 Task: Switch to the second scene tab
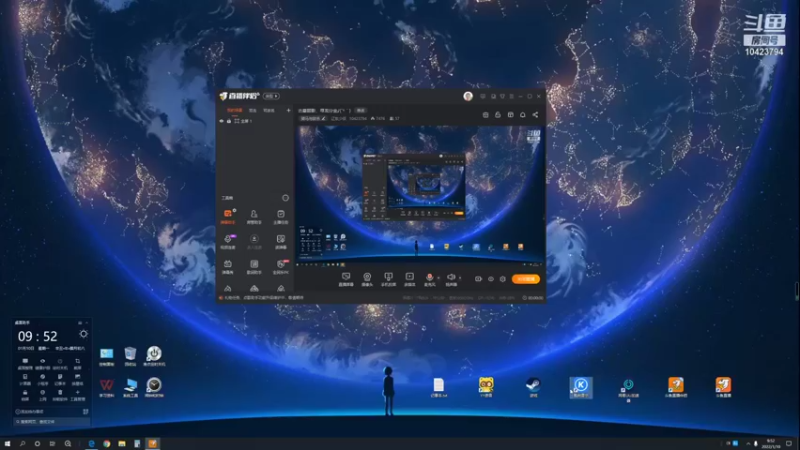coord(253,110)
